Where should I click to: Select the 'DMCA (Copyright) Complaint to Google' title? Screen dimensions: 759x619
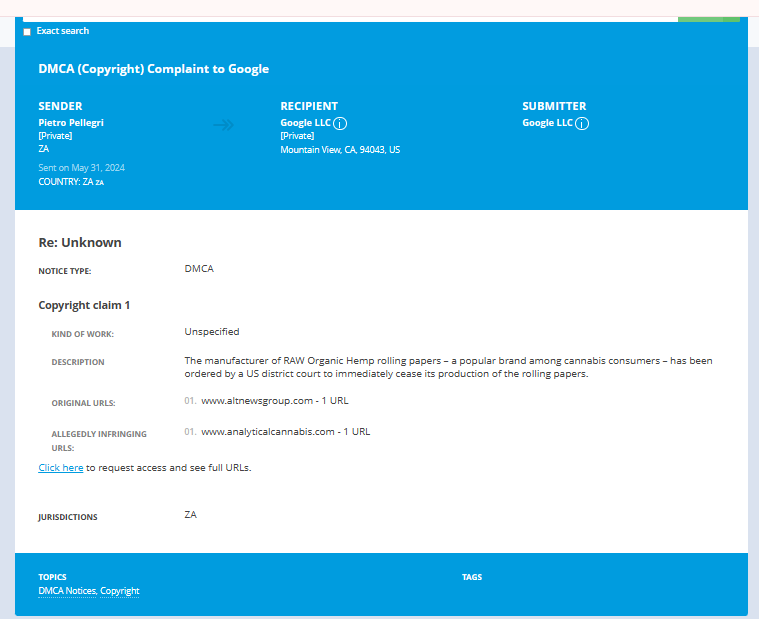coord(153,69)
